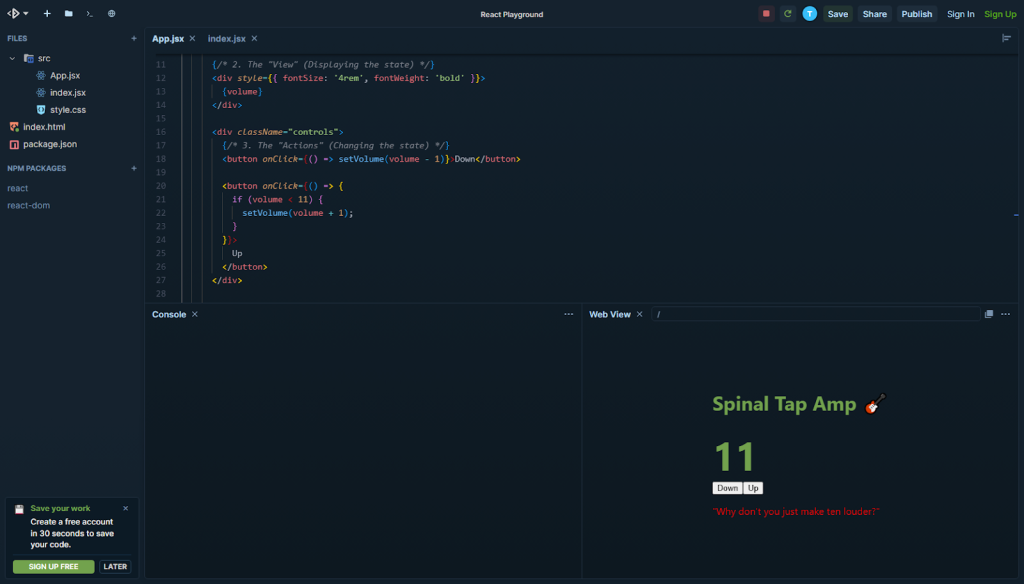This screenshot has height=584, width=1024.
Task: Open the Web View options ellipsis menu
Action: 1005,314
